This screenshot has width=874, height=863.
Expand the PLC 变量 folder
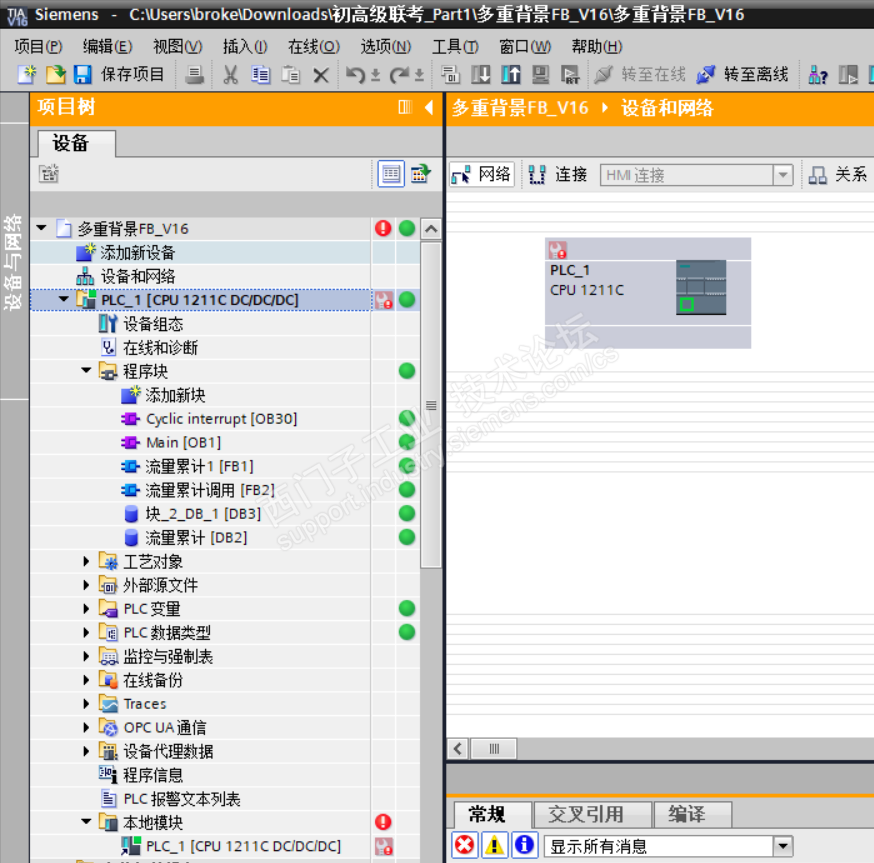click(86, 609)
